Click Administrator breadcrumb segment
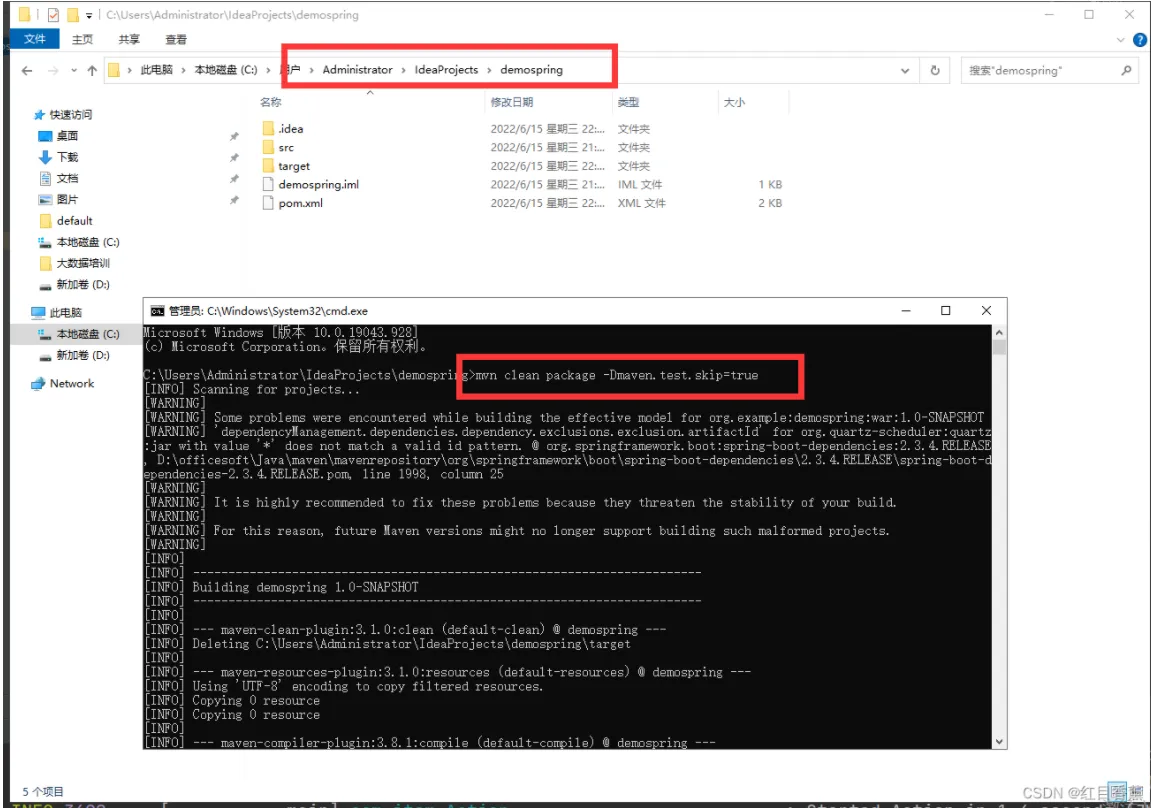Viewport: 1151px width, 808px height. (357, 70)
